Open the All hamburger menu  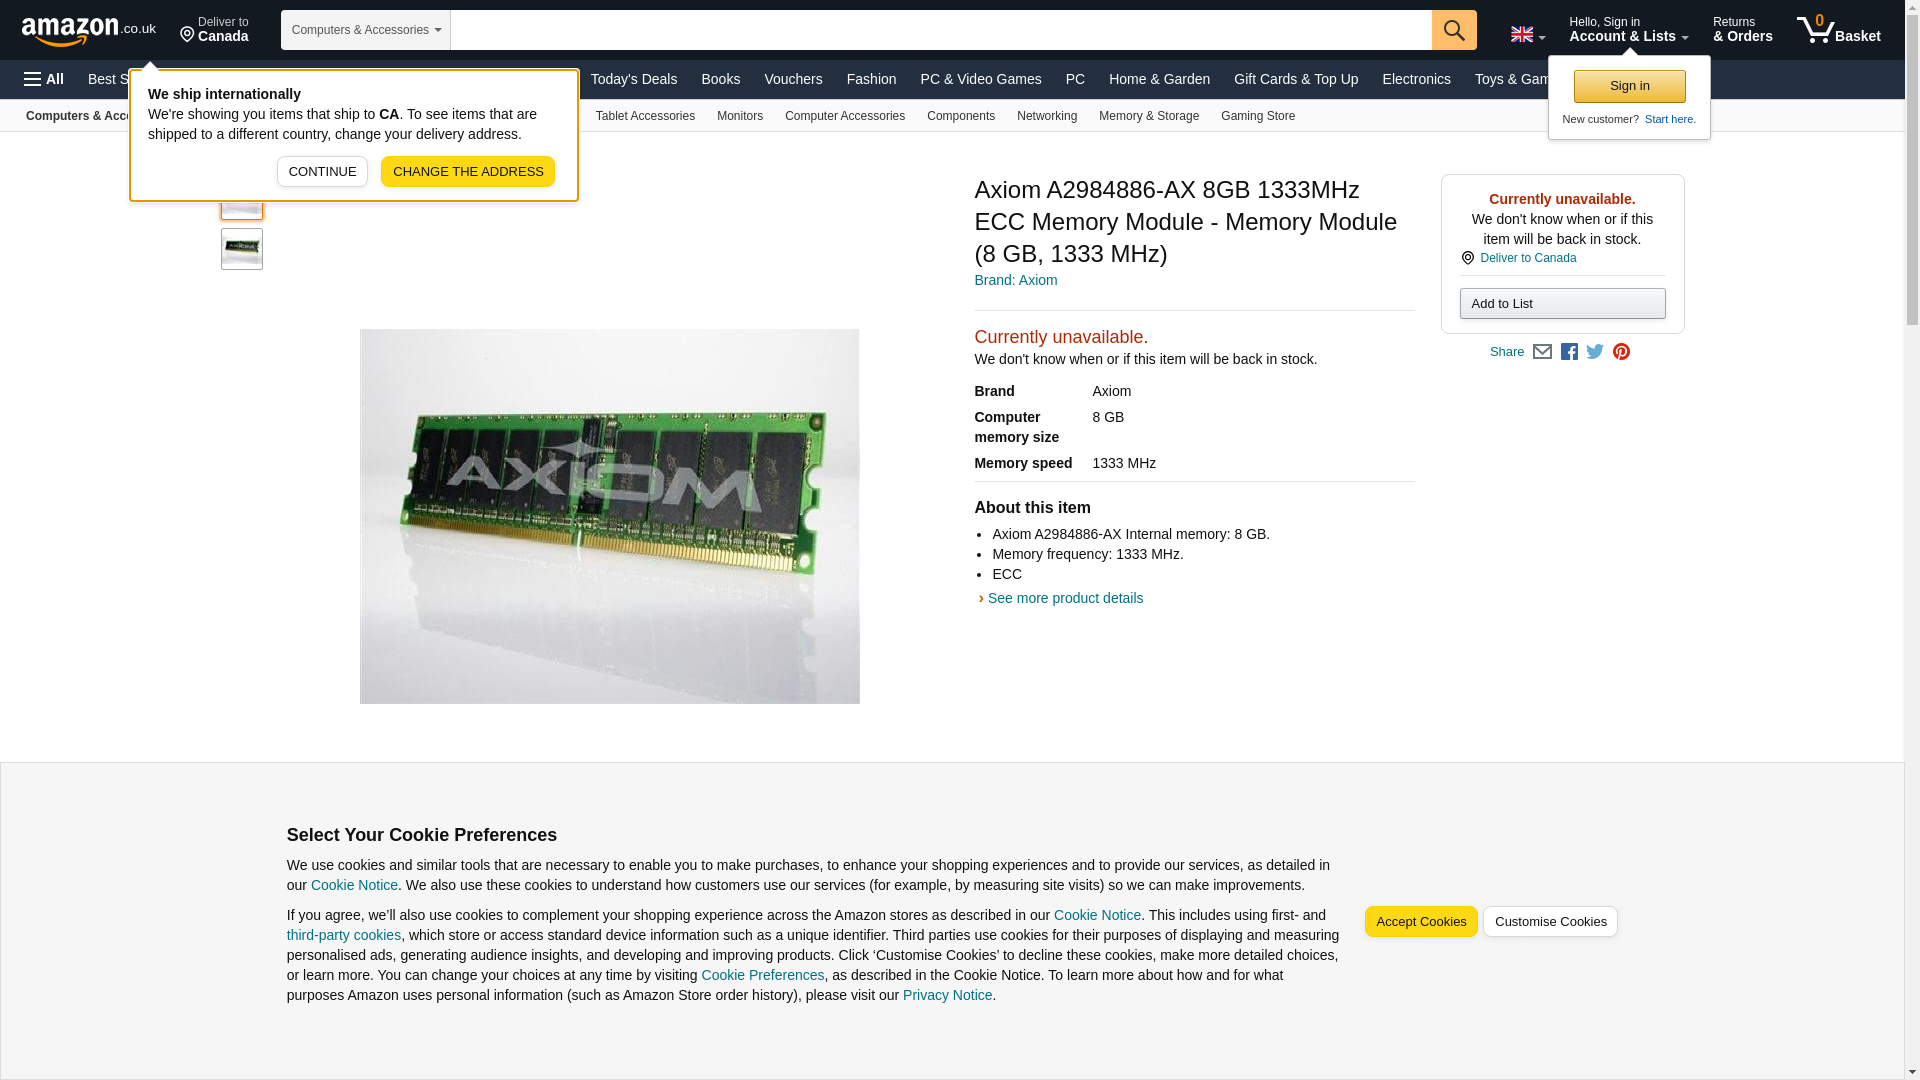[44, 79]
